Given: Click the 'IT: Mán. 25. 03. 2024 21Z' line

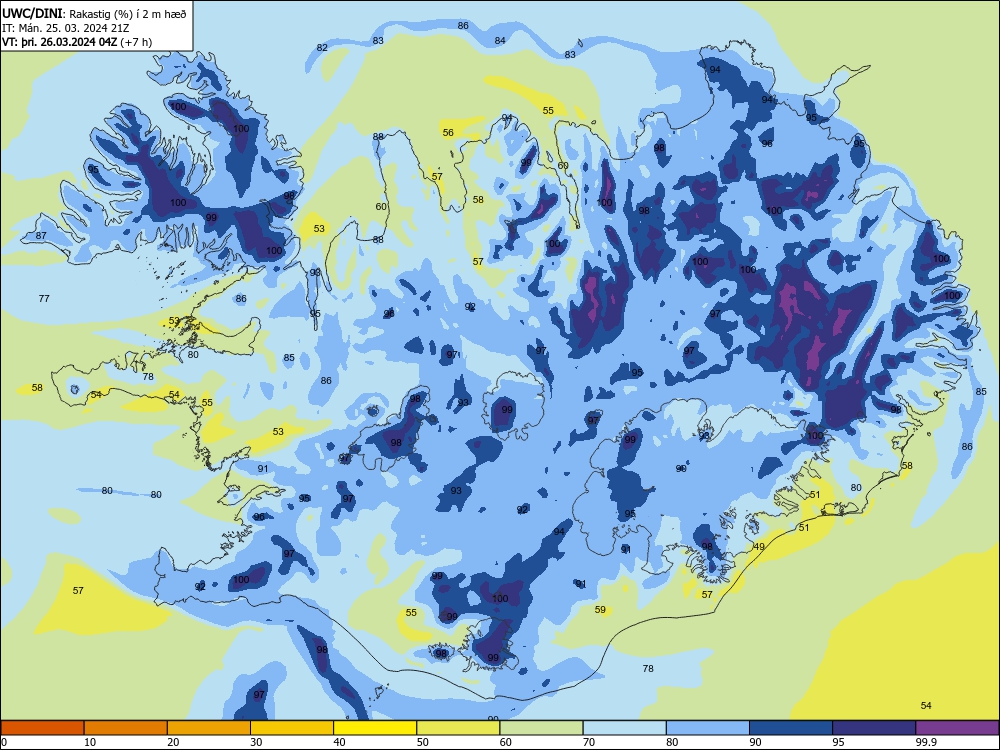Looking at the screenshot, I should [x=66, y=27].
